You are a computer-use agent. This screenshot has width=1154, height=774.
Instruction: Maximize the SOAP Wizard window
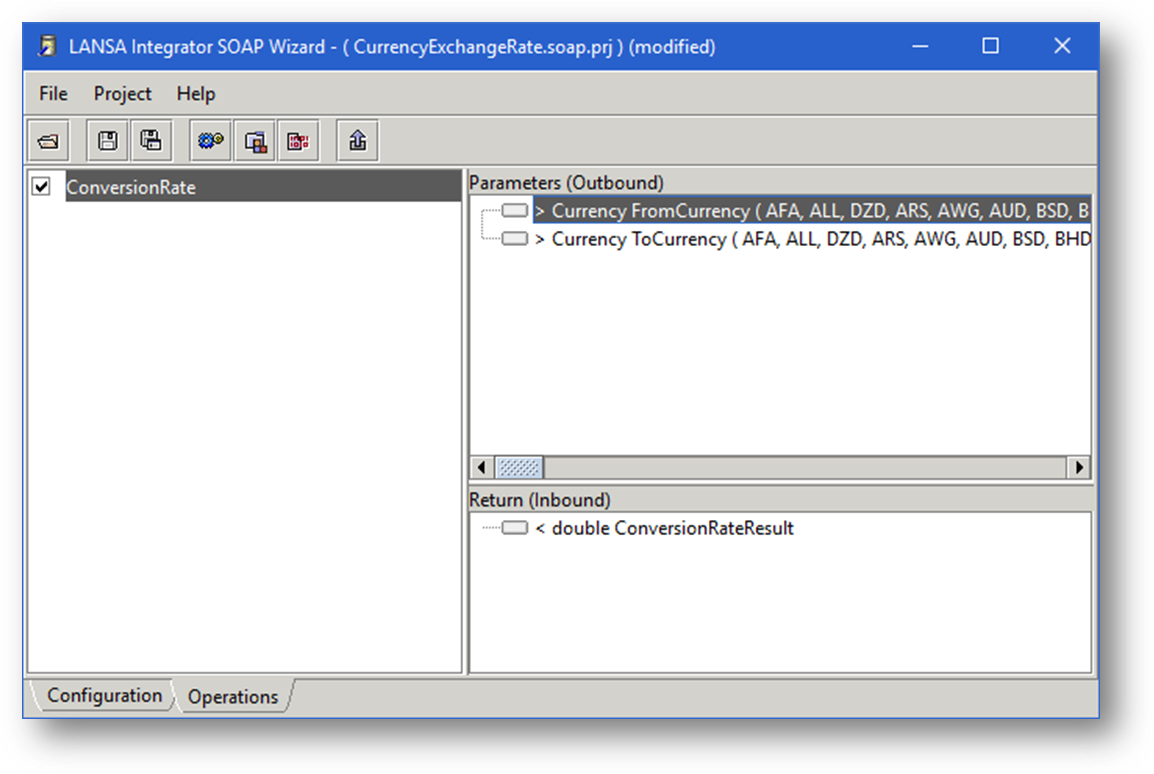[x=991, y=46]
